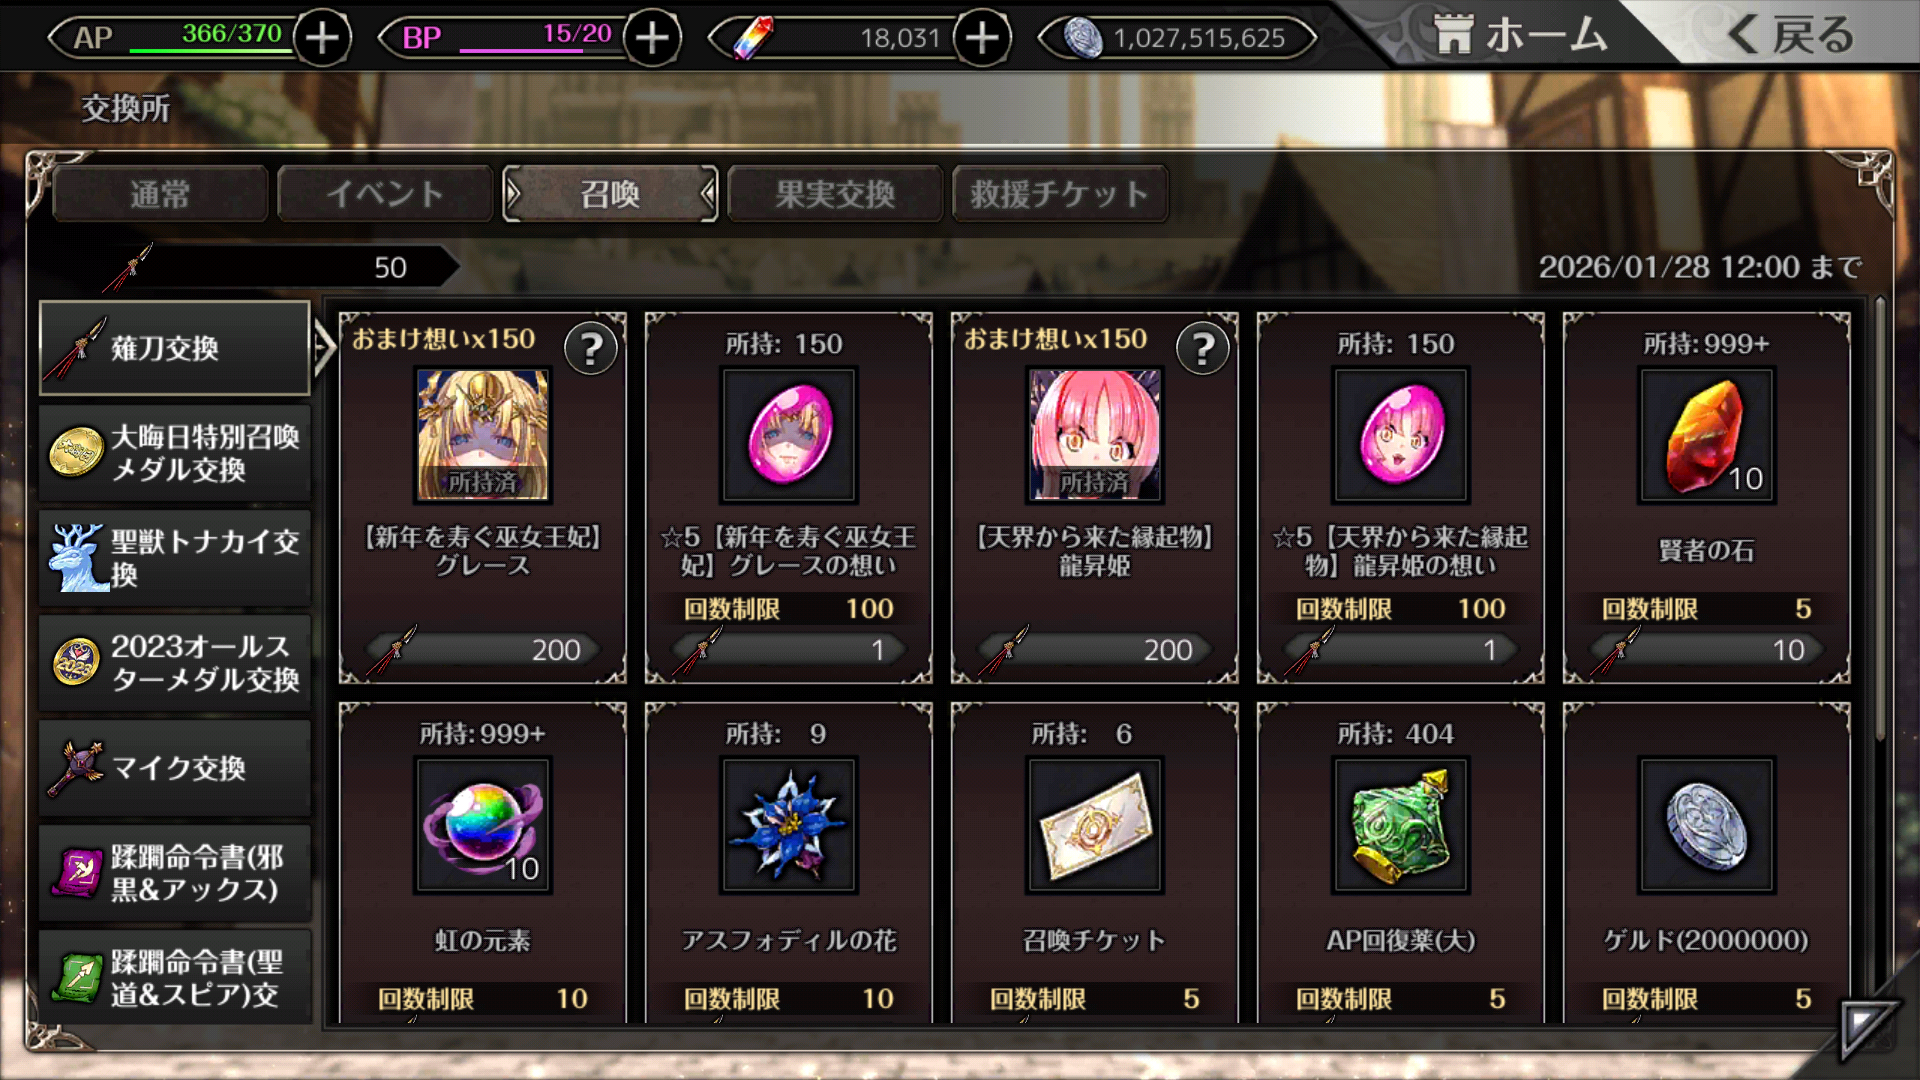1920x1080 pixels.
Task: Open the 救援チケット tab
Action: point(1060,194)
